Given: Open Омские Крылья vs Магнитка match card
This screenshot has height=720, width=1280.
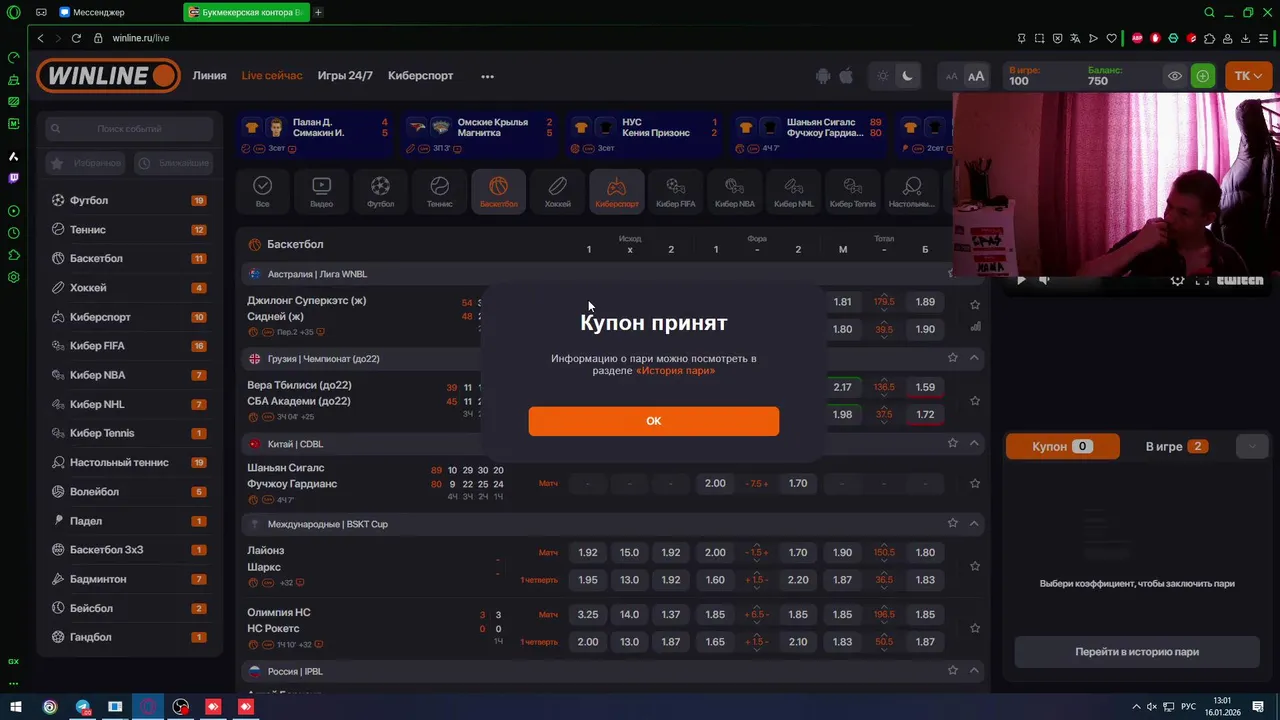Looking at the screenshot, I should [x=481, y=134].
